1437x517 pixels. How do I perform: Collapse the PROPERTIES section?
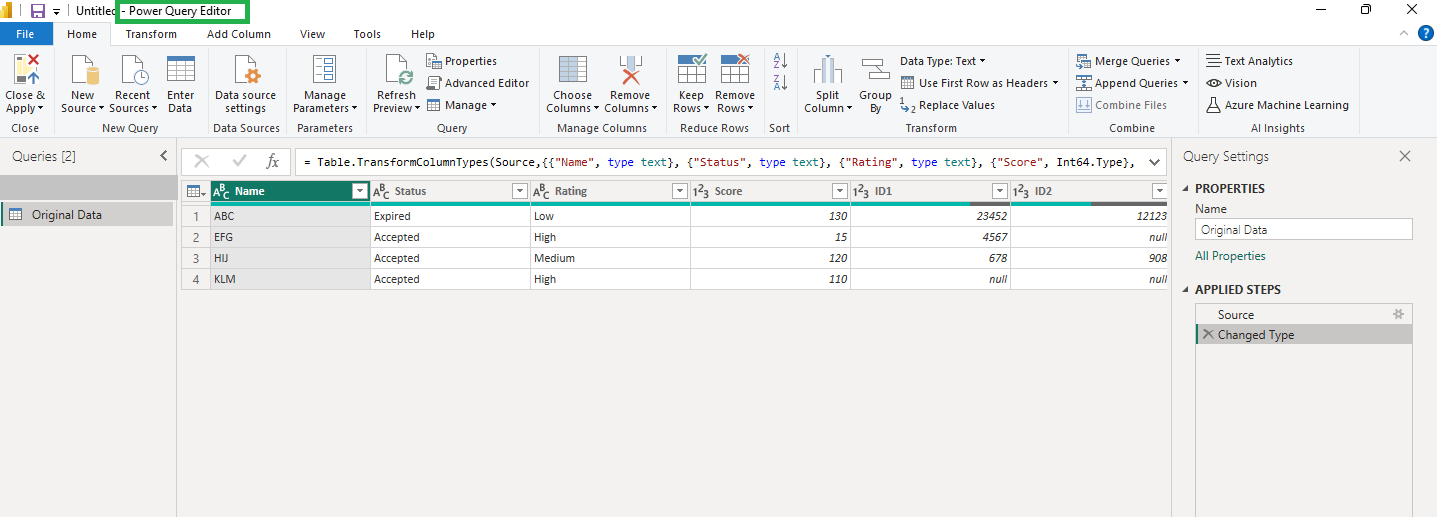pyautogui.click(x=1187, y=189)
